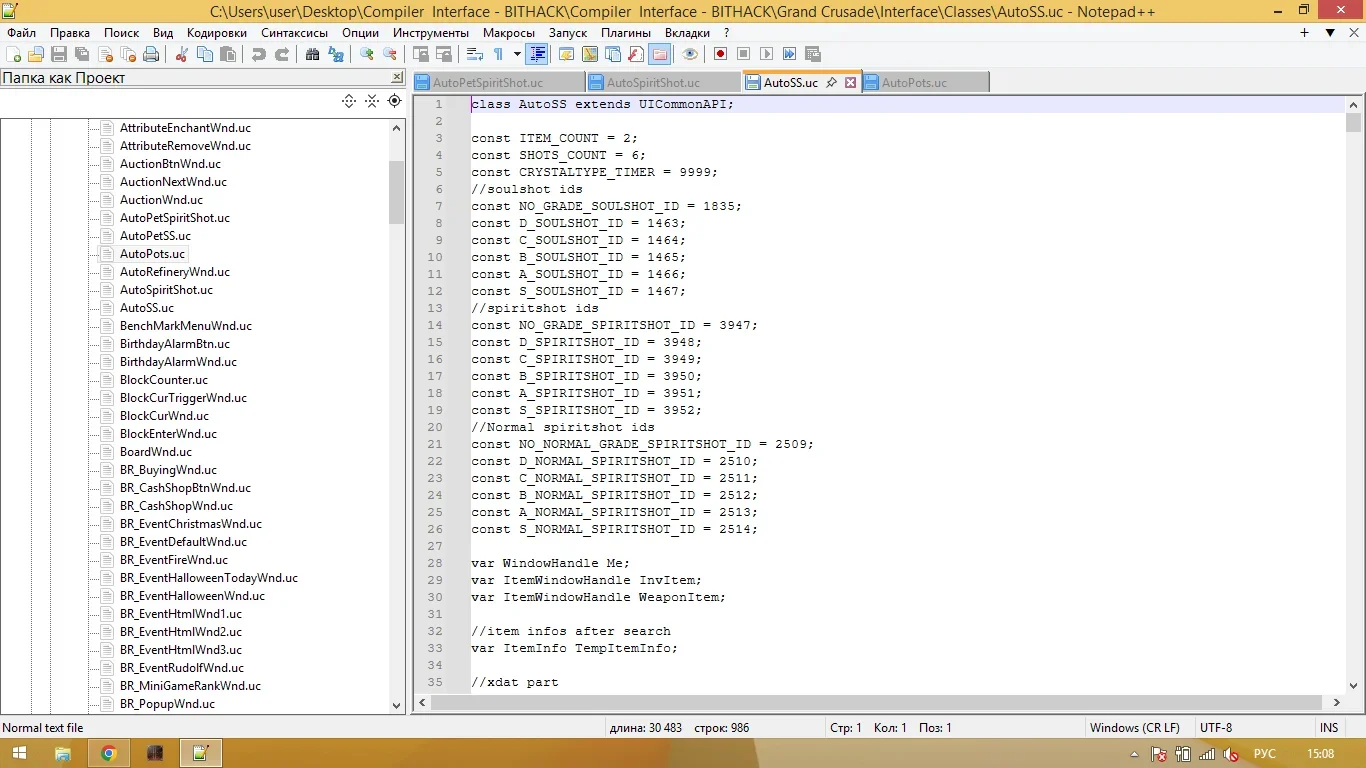Open the tab list dropdown arrow
The width and height of the screenshot is (1366, 768).
[1330, 33]
